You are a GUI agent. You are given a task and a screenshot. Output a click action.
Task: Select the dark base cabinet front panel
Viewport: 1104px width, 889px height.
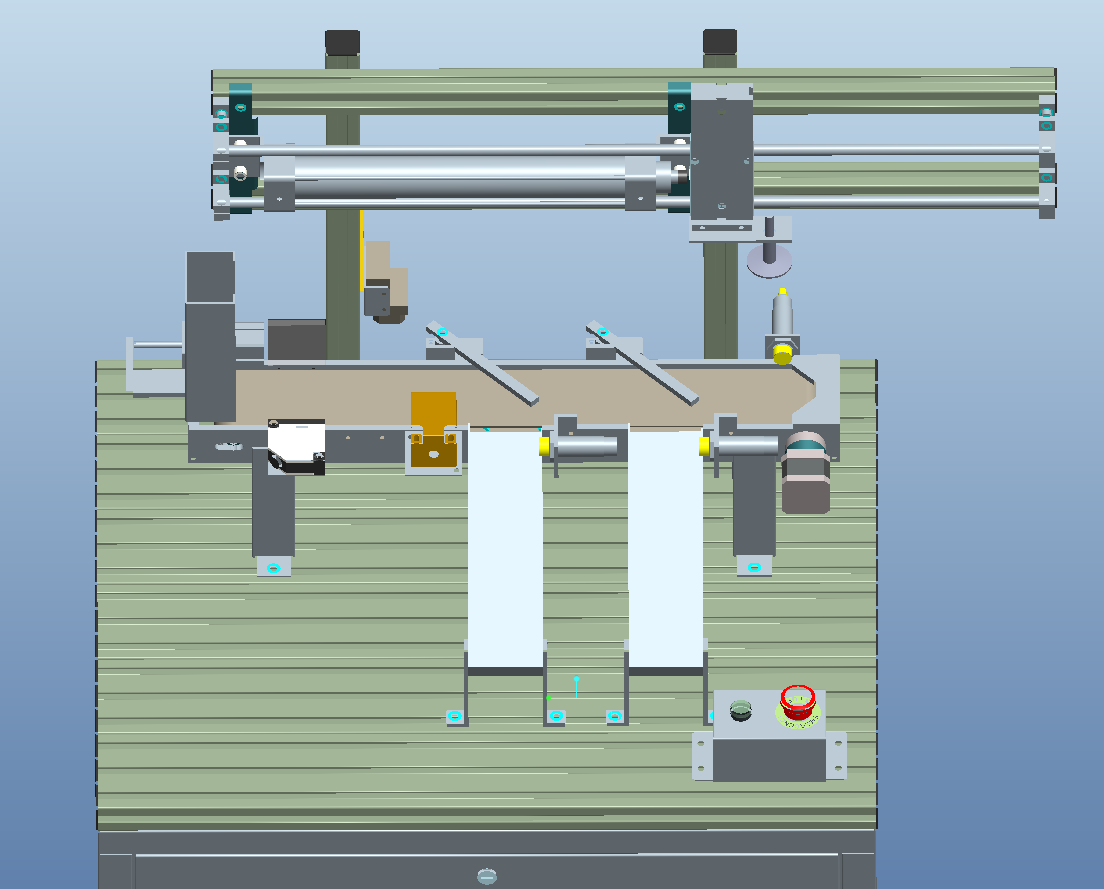(487, 860)
